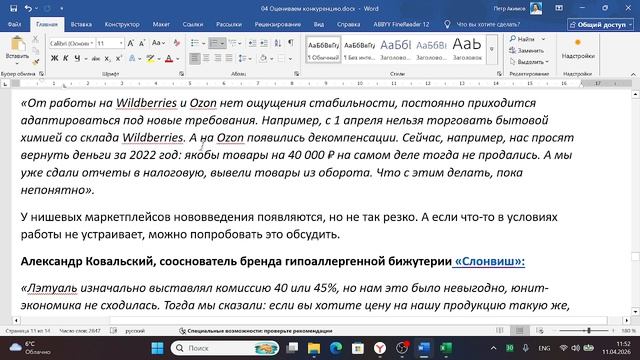The width and height of the screenshot is (640, 360).
Task: Decrease font size with smaller A
Action: point(142,43)
